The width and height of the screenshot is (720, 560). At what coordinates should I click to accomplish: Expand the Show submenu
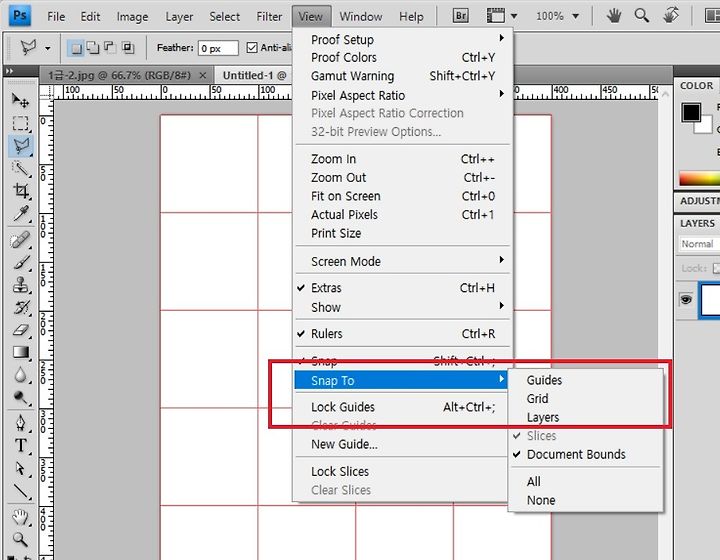click(x=402, y=307)
